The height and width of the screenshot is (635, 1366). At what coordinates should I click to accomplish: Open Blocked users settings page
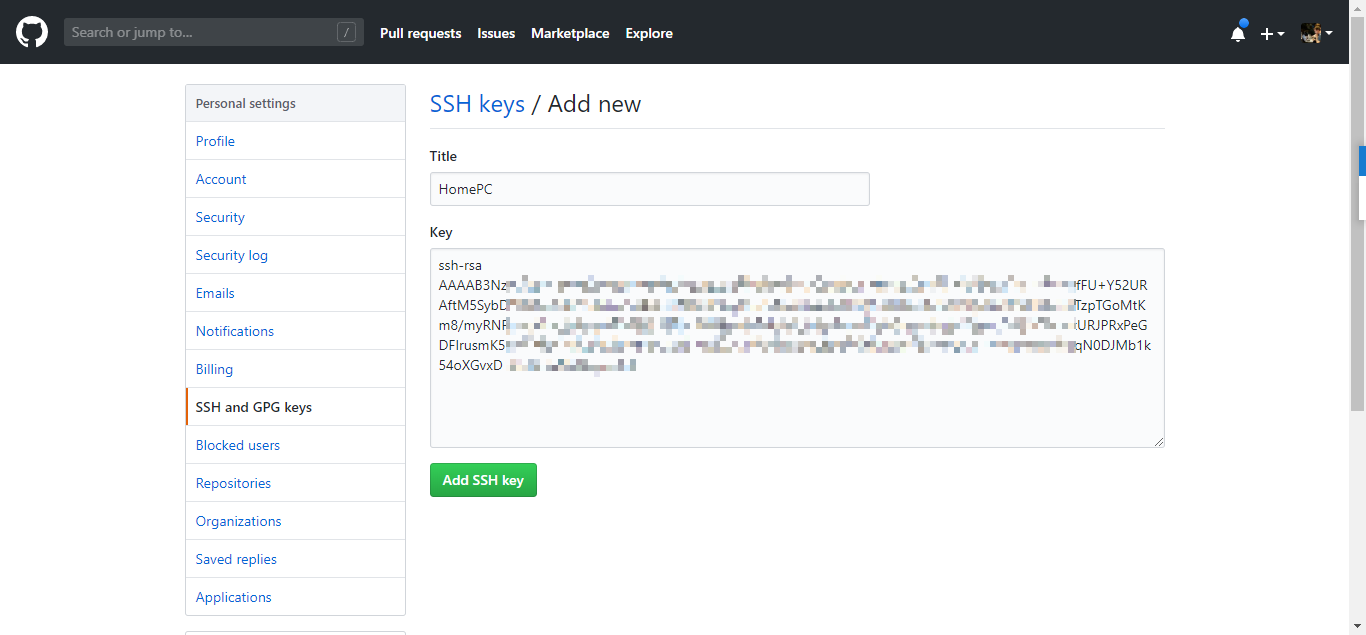(x=238, y=445)
